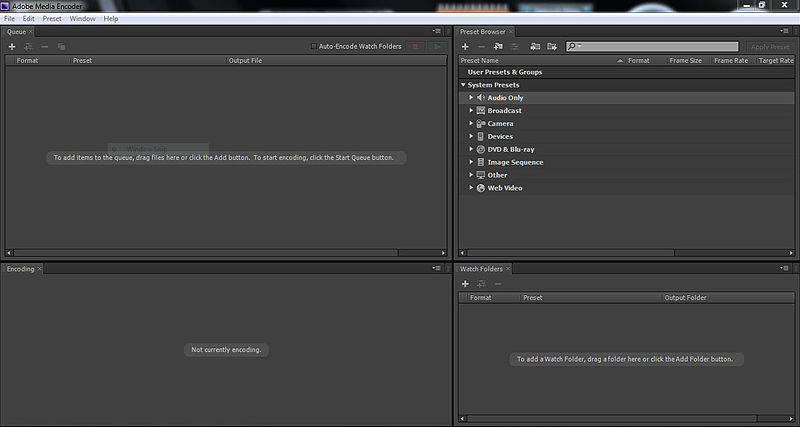The image size is (800, 427).
Task: Click the red Stop Queue button
Action: point(415,46)
